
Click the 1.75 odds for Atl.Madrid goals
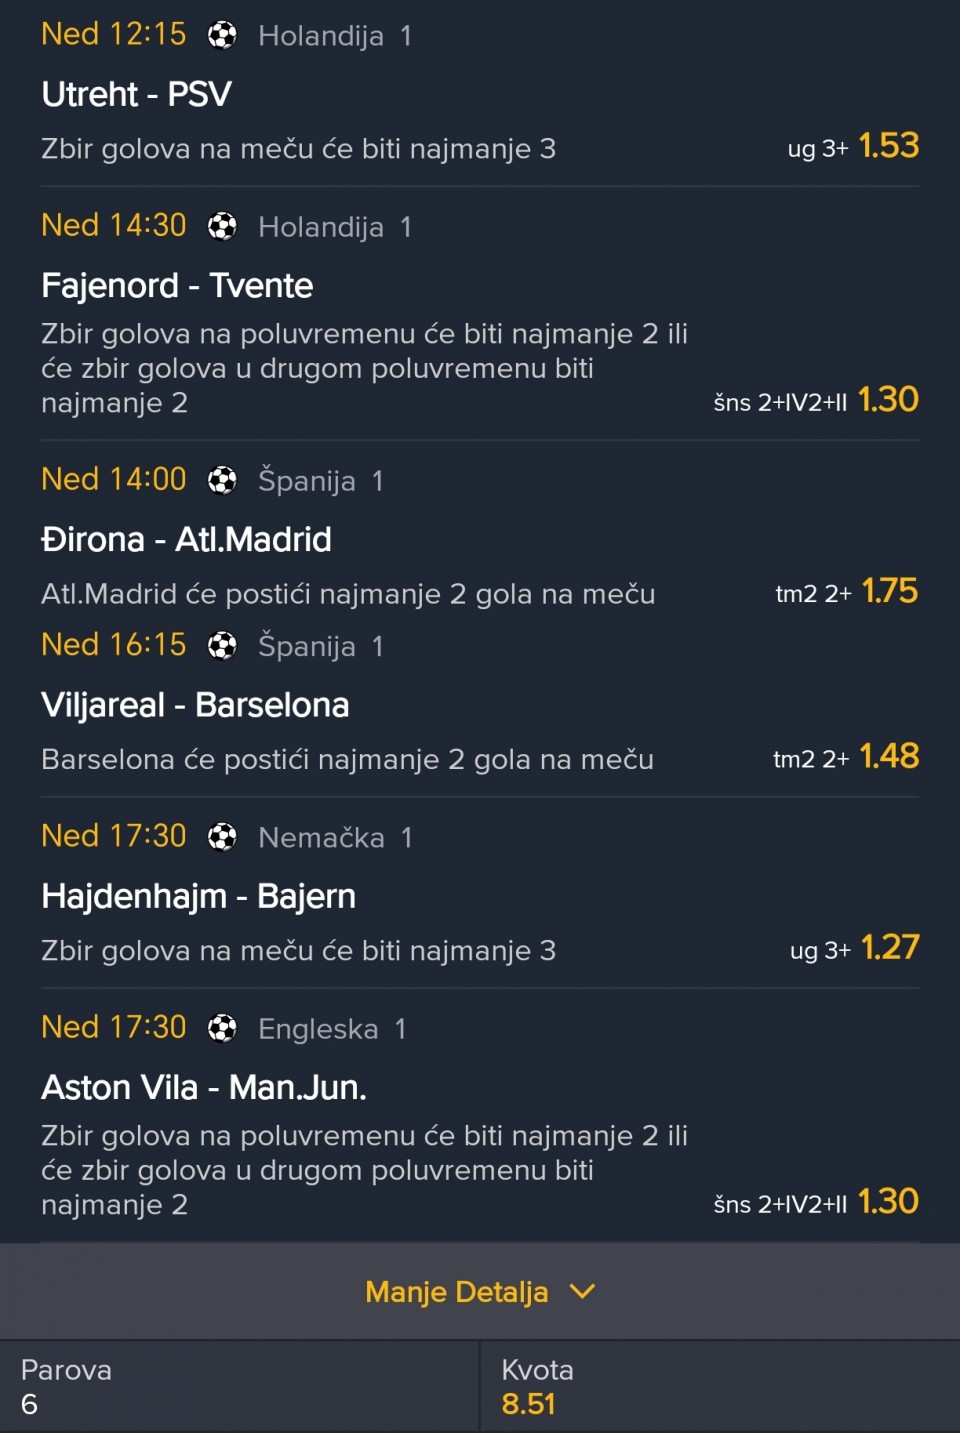[889, 591]
